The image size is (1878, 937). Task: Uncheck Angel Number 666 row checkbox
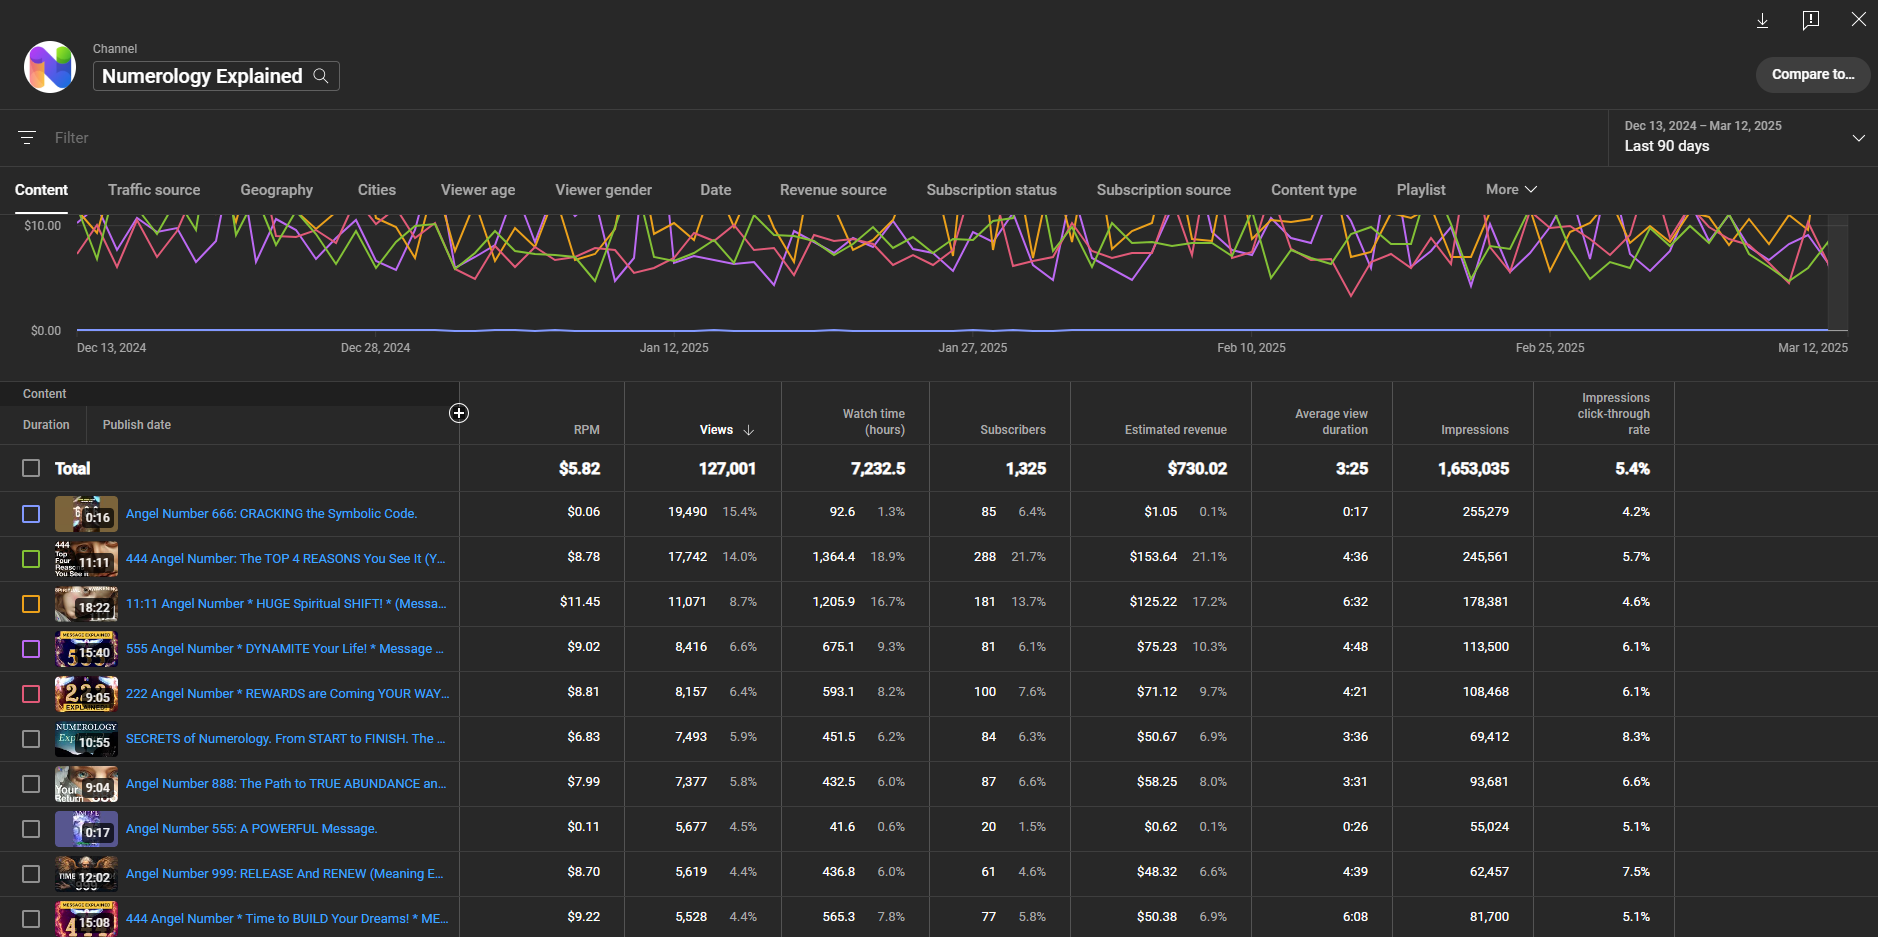click(31, 514)
